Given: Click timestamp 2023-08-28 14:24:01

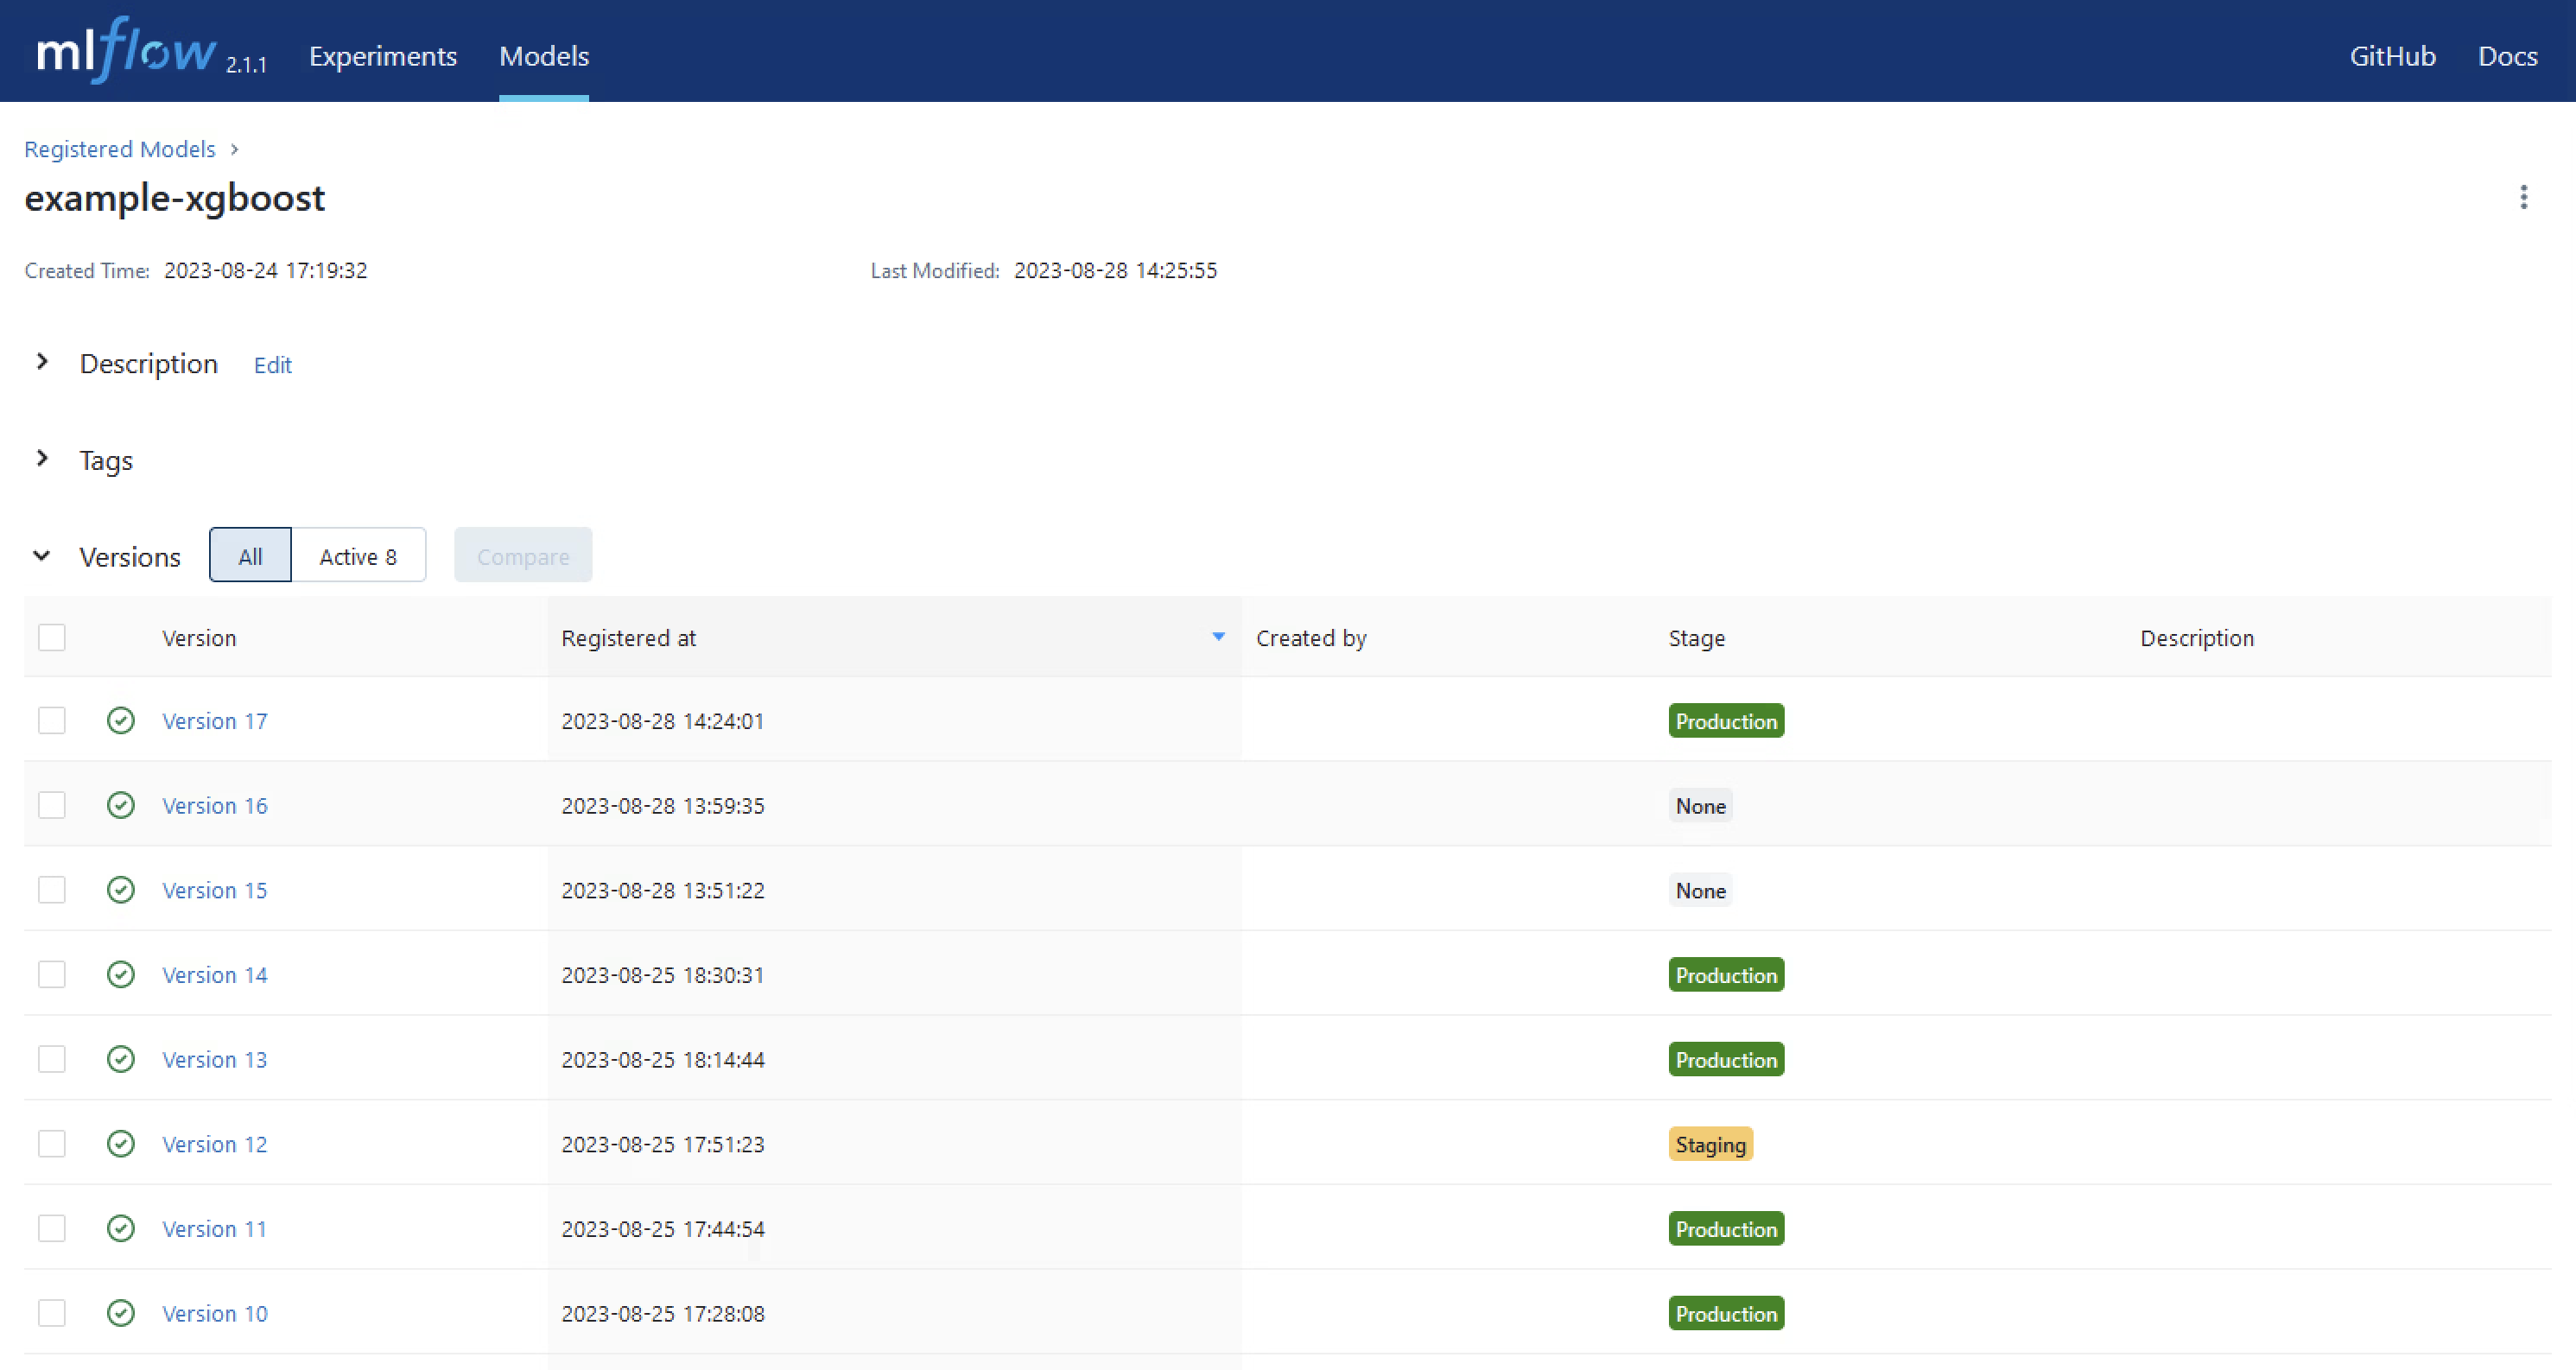Looking at the screenshot, I should [x=662, y=721].
